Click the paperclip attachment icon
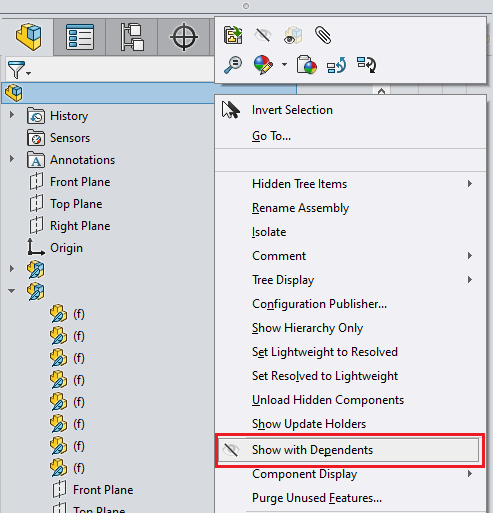Screen dimensions: 493x513 coord(323,35)
